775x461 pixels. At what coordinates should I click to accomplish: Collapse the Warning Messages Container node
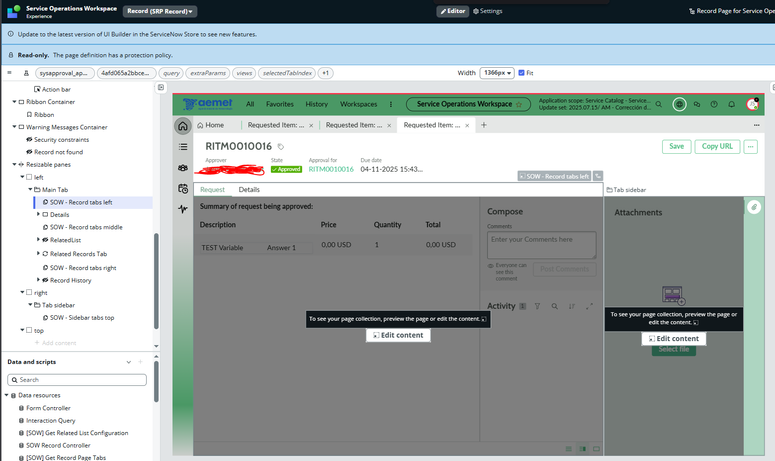click(x=14, y=127)
